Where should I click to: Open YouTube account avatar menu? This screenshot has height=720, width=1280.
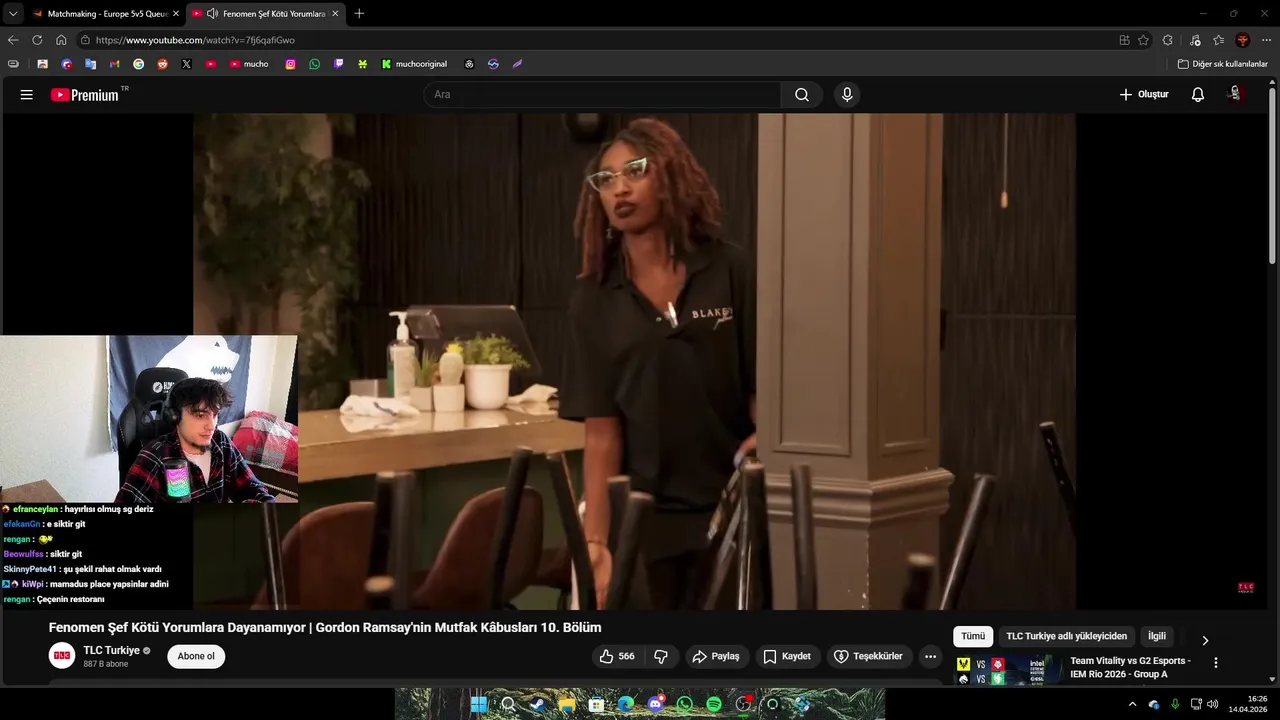(x=1236, y=95)
